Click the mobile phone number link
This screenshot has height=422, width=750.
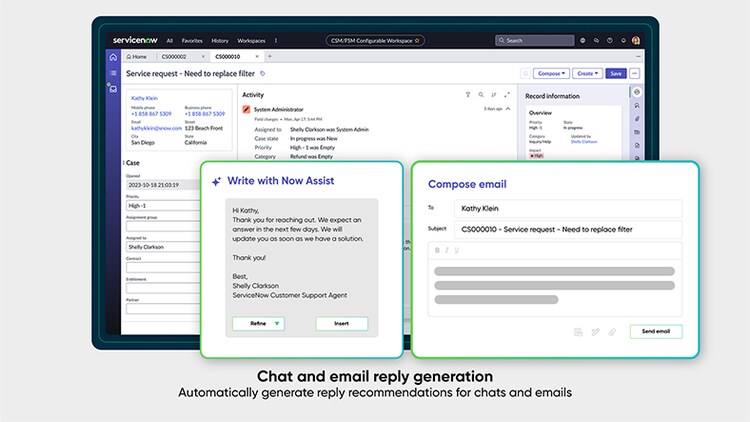pos(151,114)
